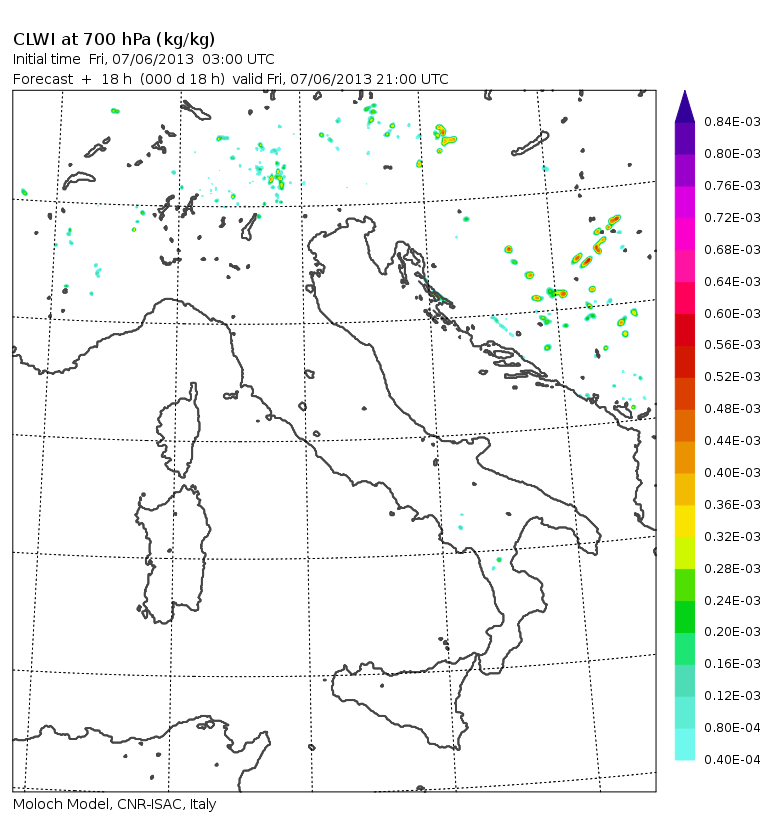The image size is (760, 828).
Task: Select the 0.44E-03 legend value
Action: point(732,440)
